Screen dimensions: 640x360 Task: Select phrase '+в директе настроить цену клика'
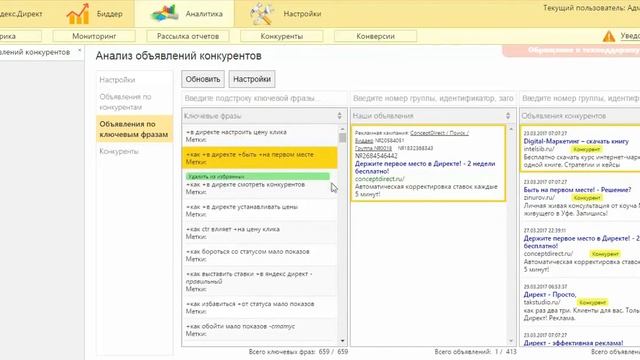click(260, 136)
